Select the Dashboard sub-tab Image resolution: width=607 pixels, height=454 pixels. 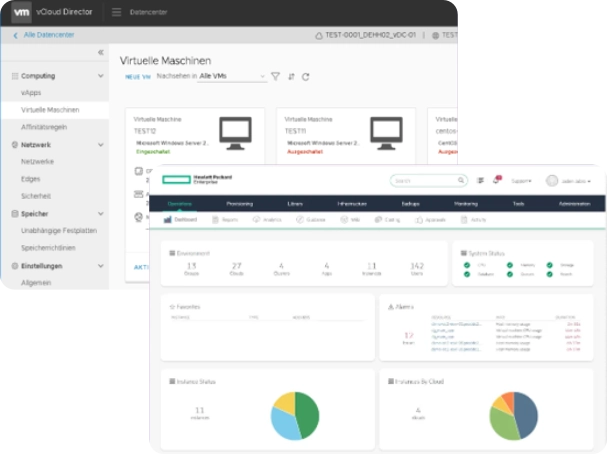pyautogui.click(x=183, y=219)
